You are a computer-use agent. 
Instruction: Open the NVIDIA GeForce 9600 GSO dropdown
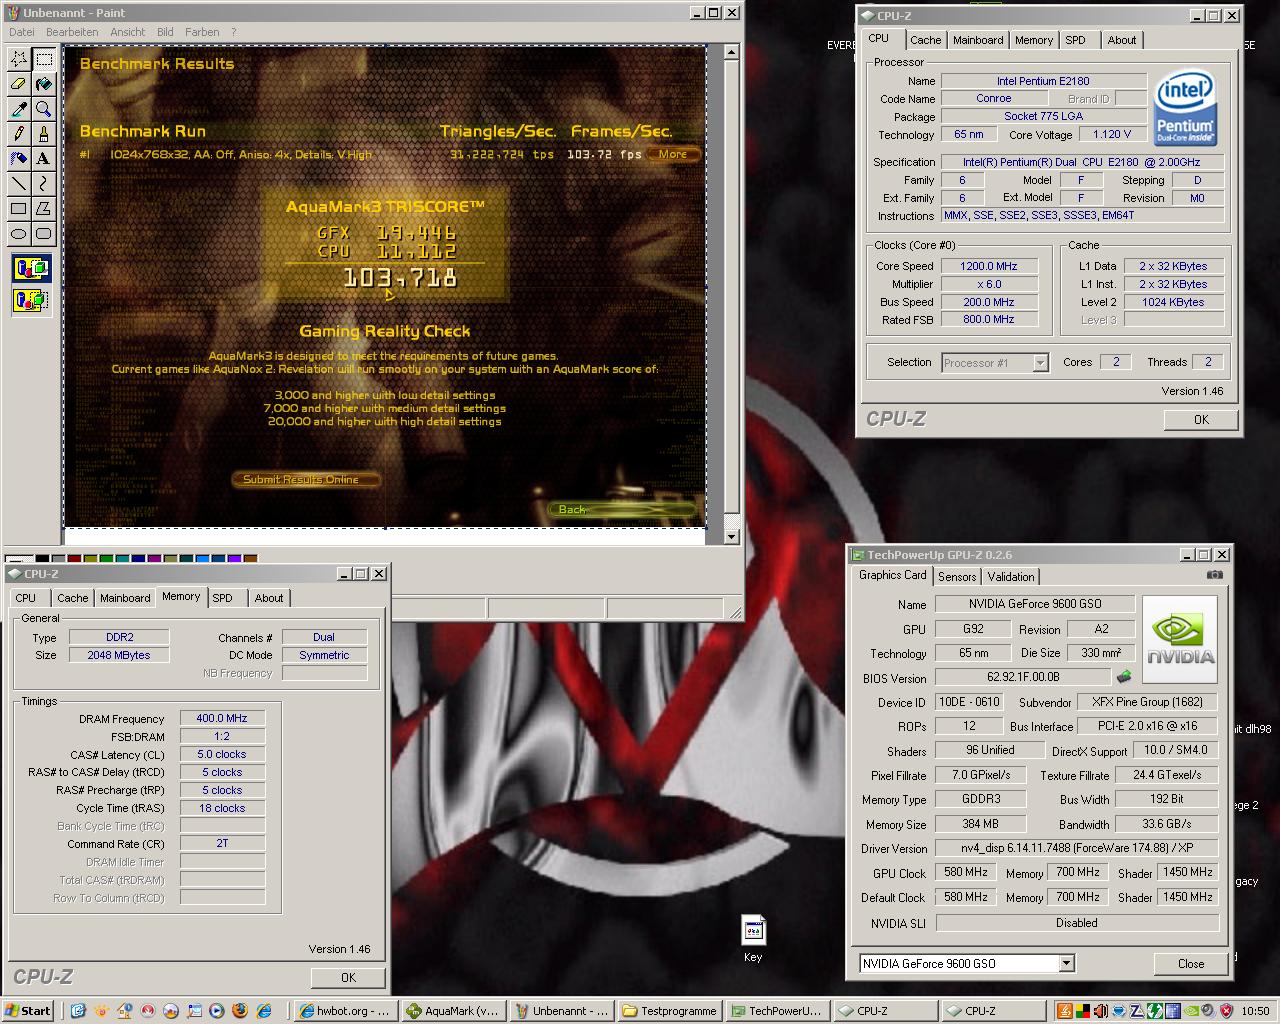[x=1066, y=964]
